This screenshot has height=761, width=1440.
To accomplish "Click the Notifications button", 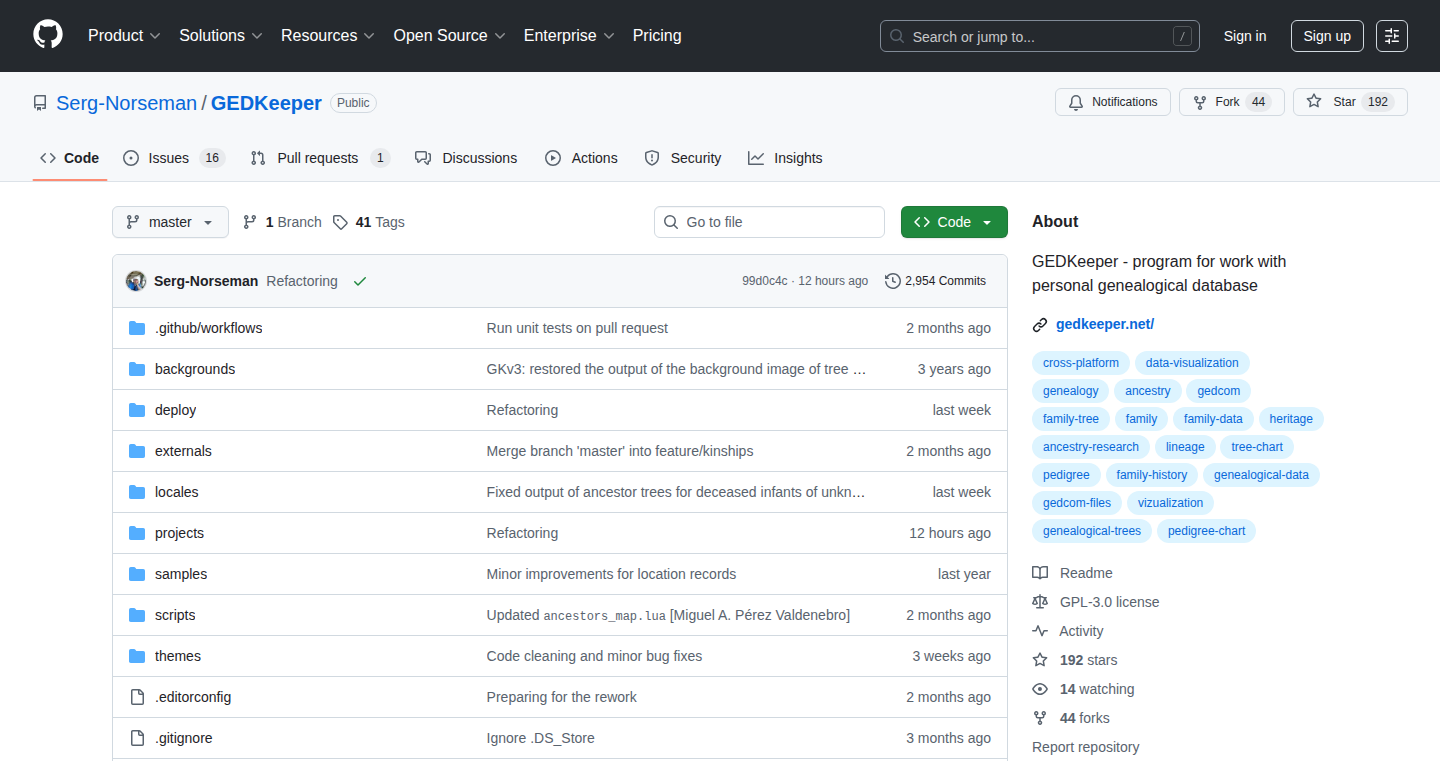I will point(1113,102).
